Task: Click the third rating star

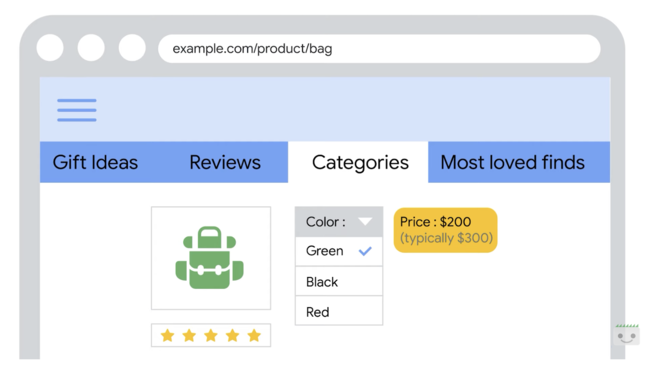Action: (x=211, y=335)
